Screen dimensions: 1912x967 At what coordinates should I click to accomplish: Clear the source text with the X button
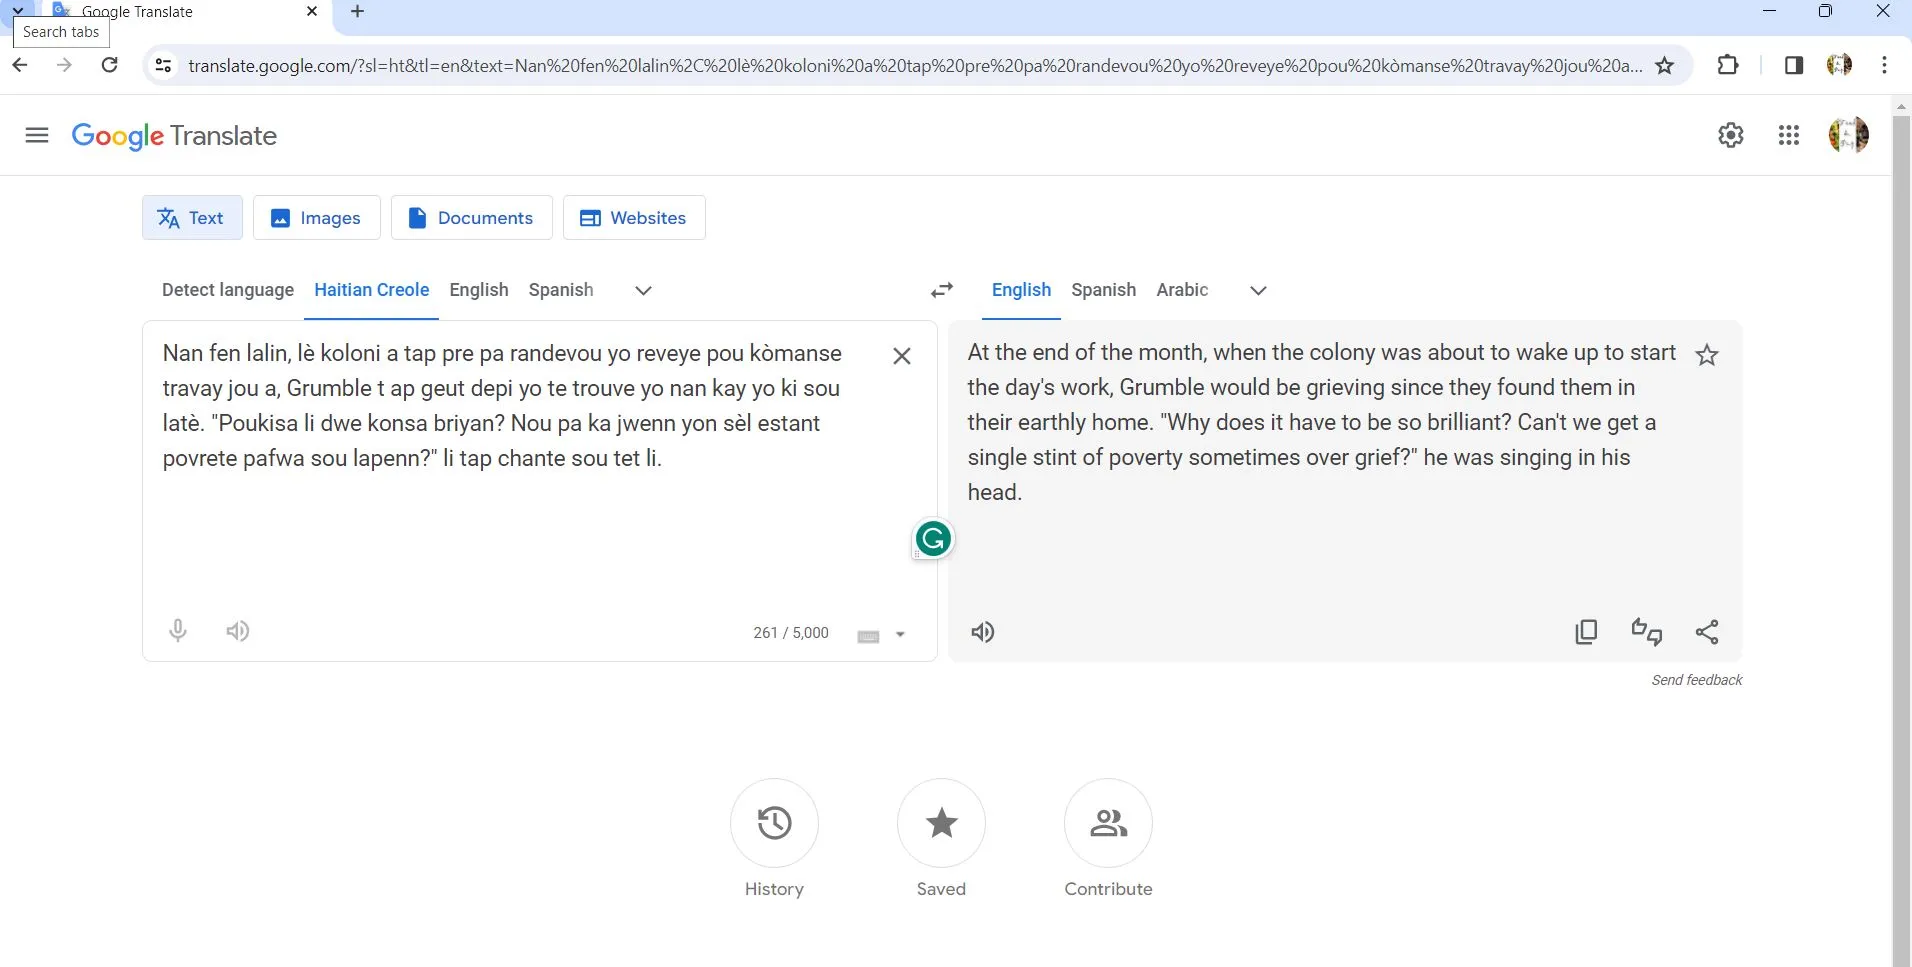click(x=899, y=355)
